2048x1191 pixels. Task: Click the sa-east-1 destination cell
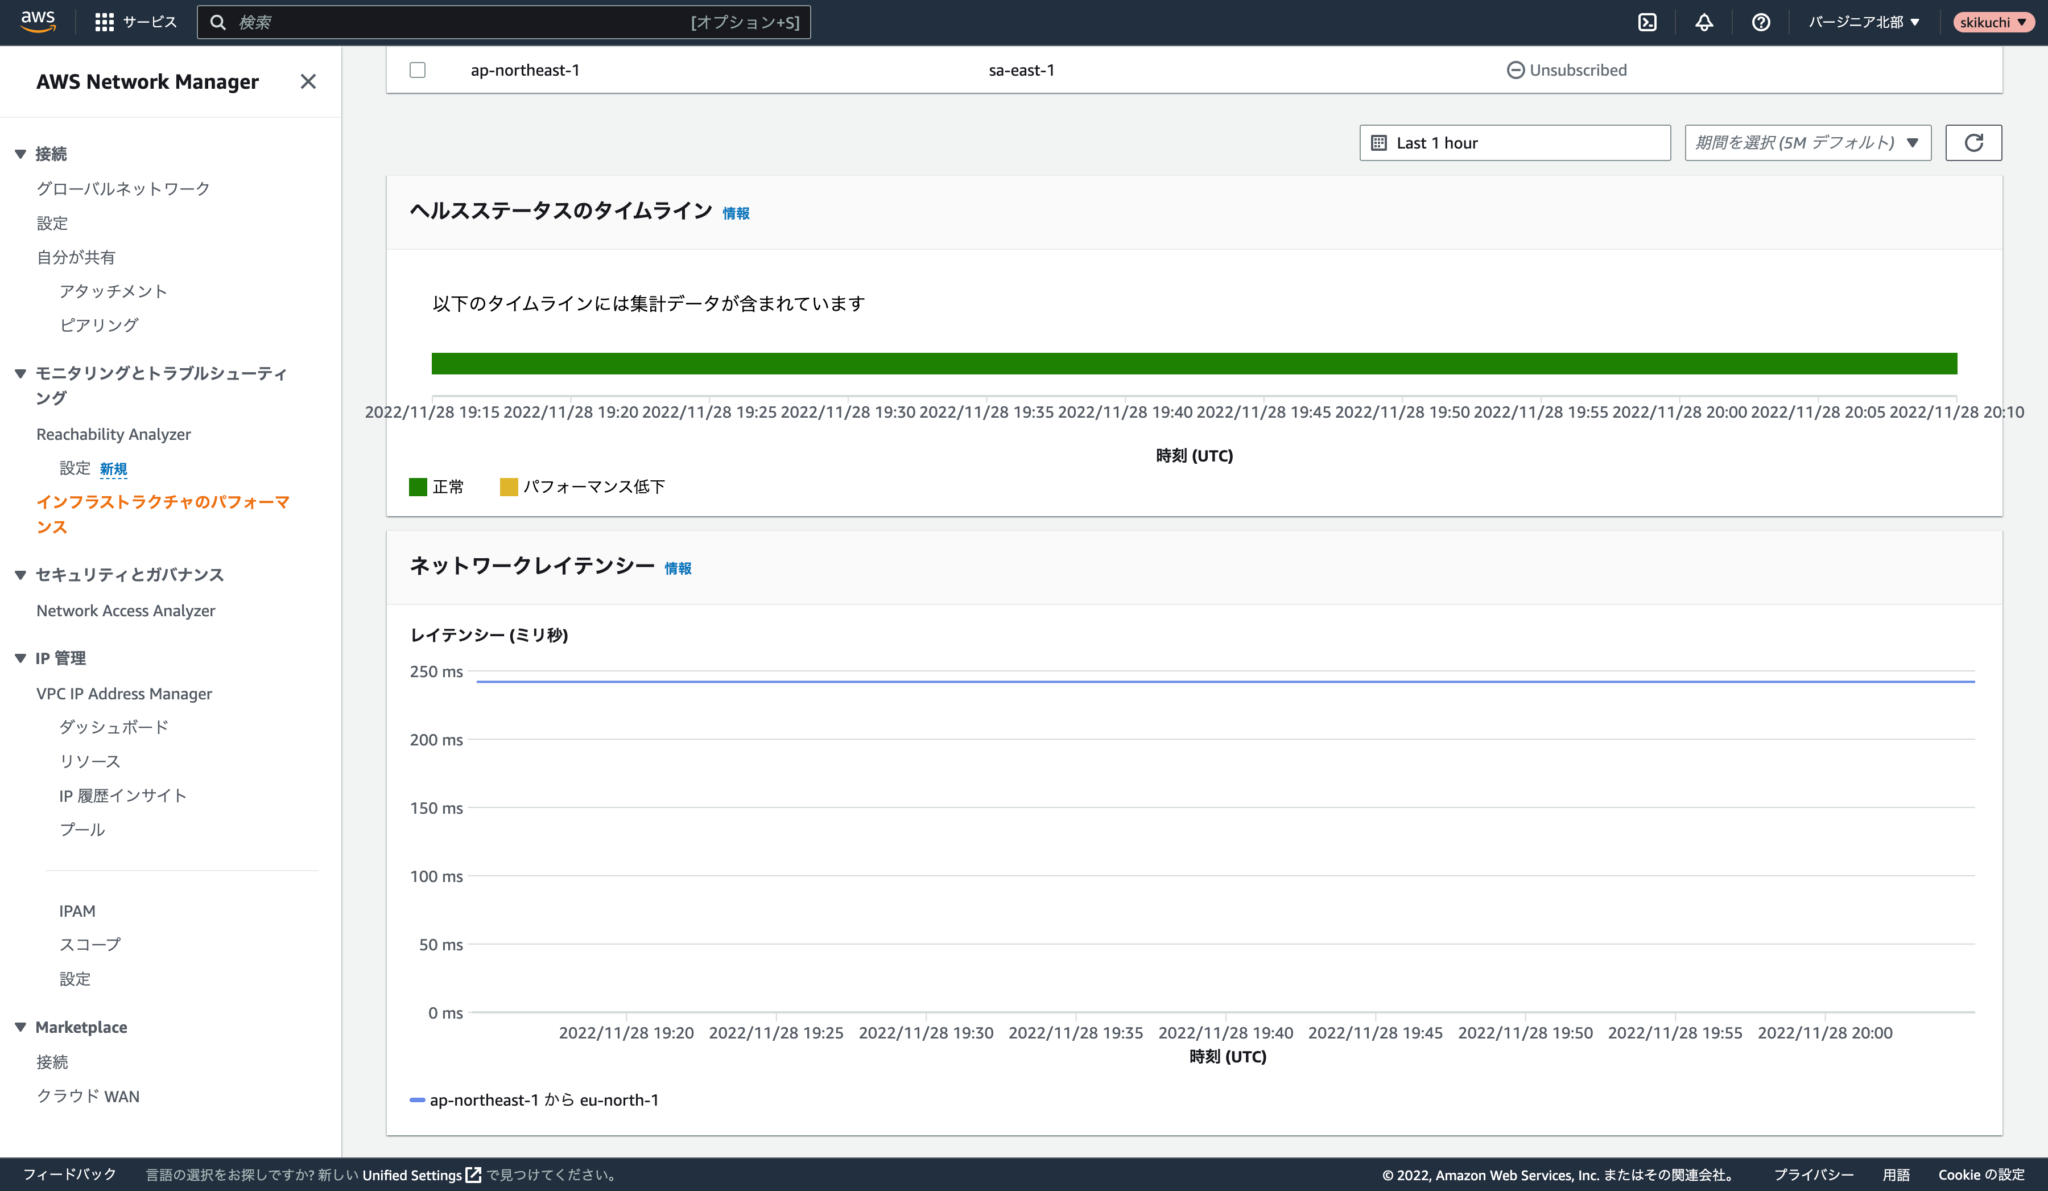1021,70
